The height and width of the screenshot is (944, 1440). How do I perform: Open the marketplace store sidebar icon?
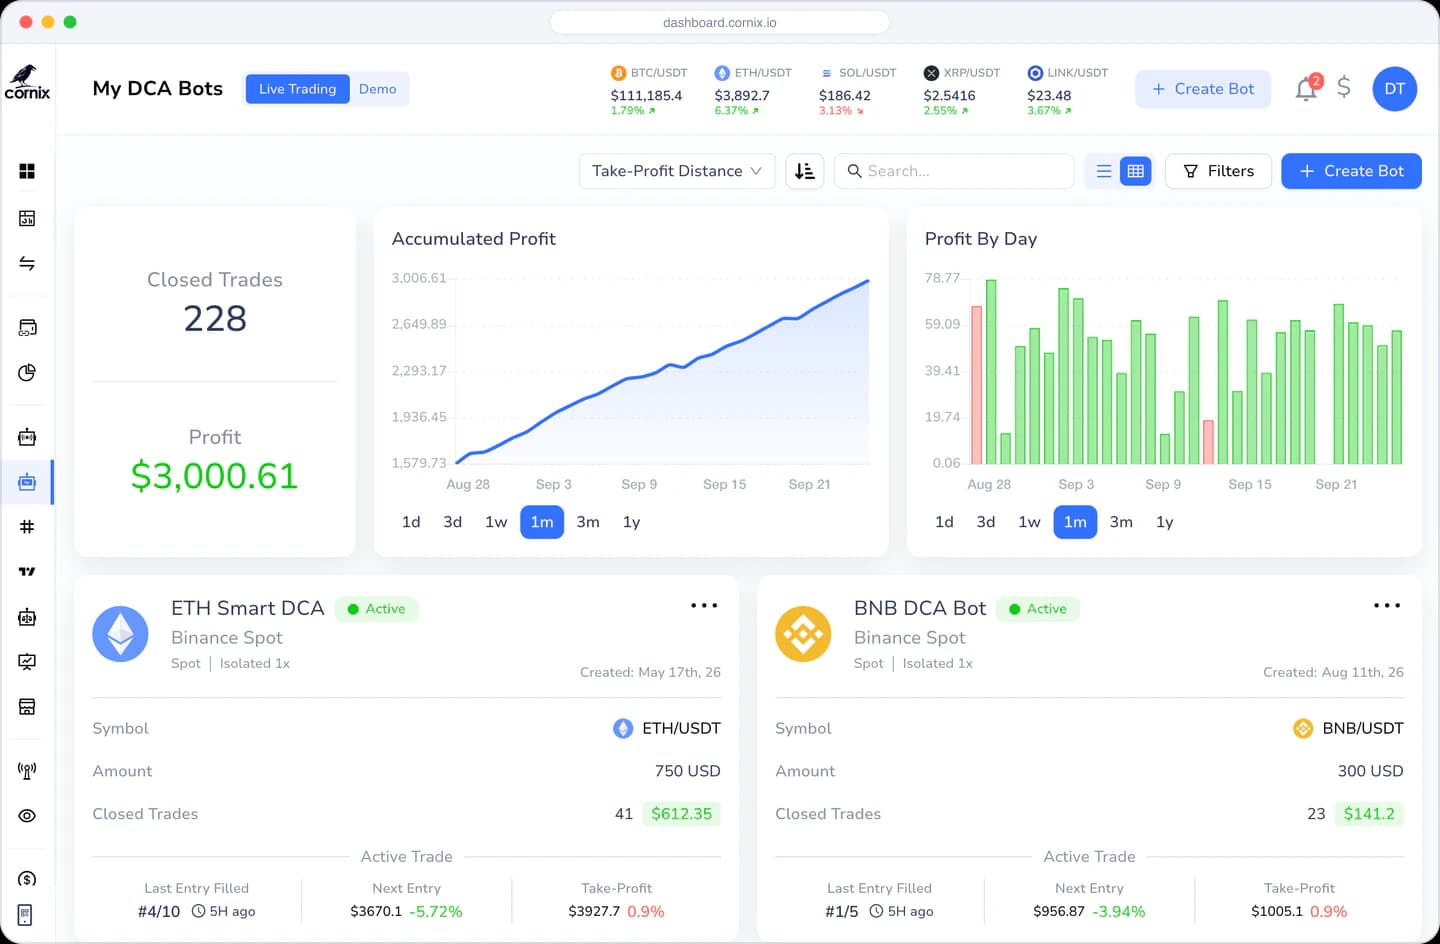[27, 707]
